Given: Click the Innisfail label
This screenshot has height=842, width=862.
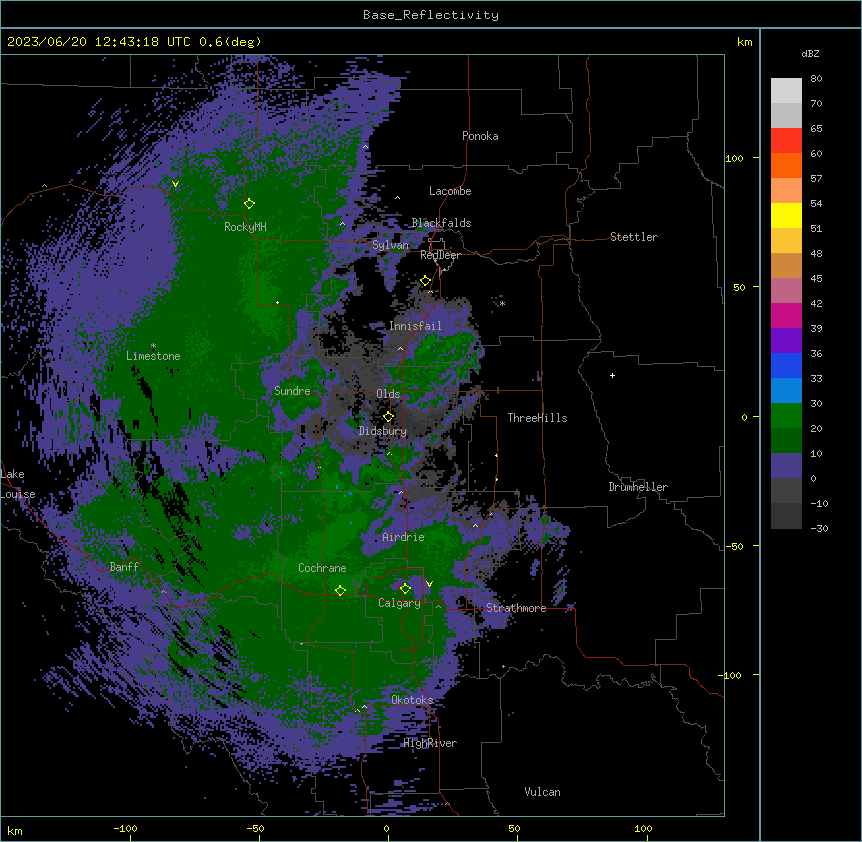Looking at the screenshot, I should tap(416, 326).
